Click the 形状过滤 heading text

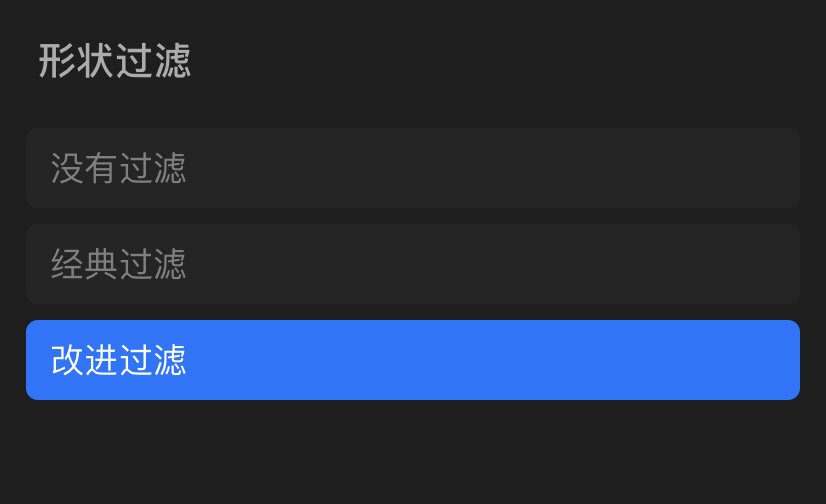pos(115,62)
